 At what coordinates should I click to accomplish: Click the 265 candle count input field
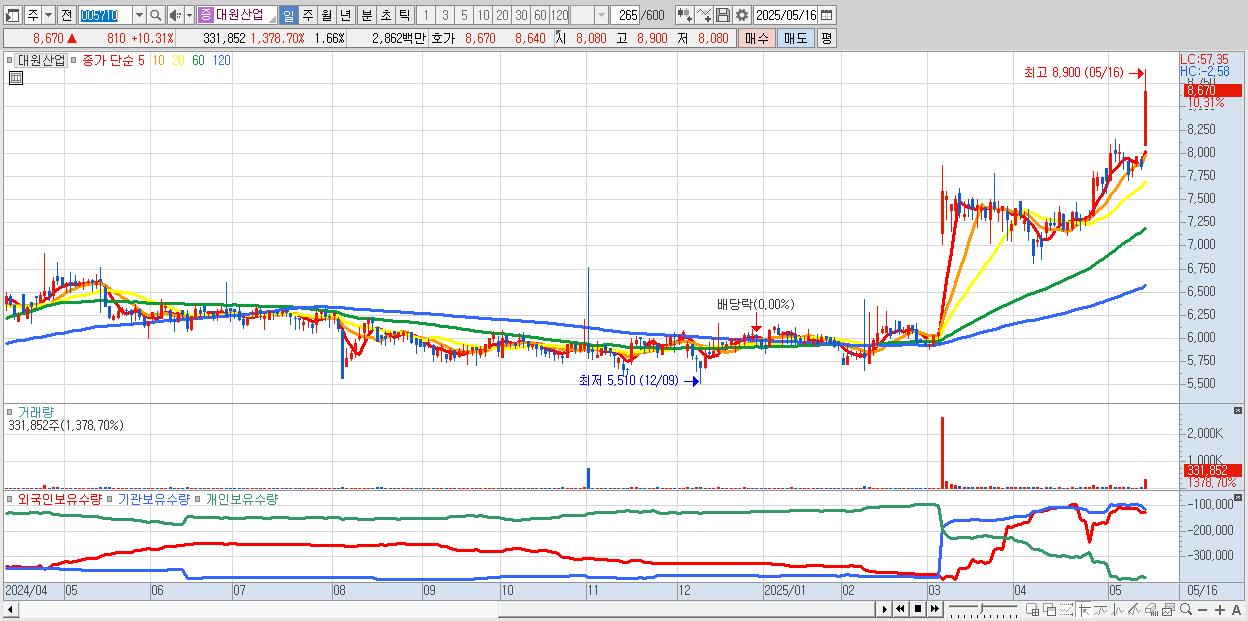[x=627, y=15]
